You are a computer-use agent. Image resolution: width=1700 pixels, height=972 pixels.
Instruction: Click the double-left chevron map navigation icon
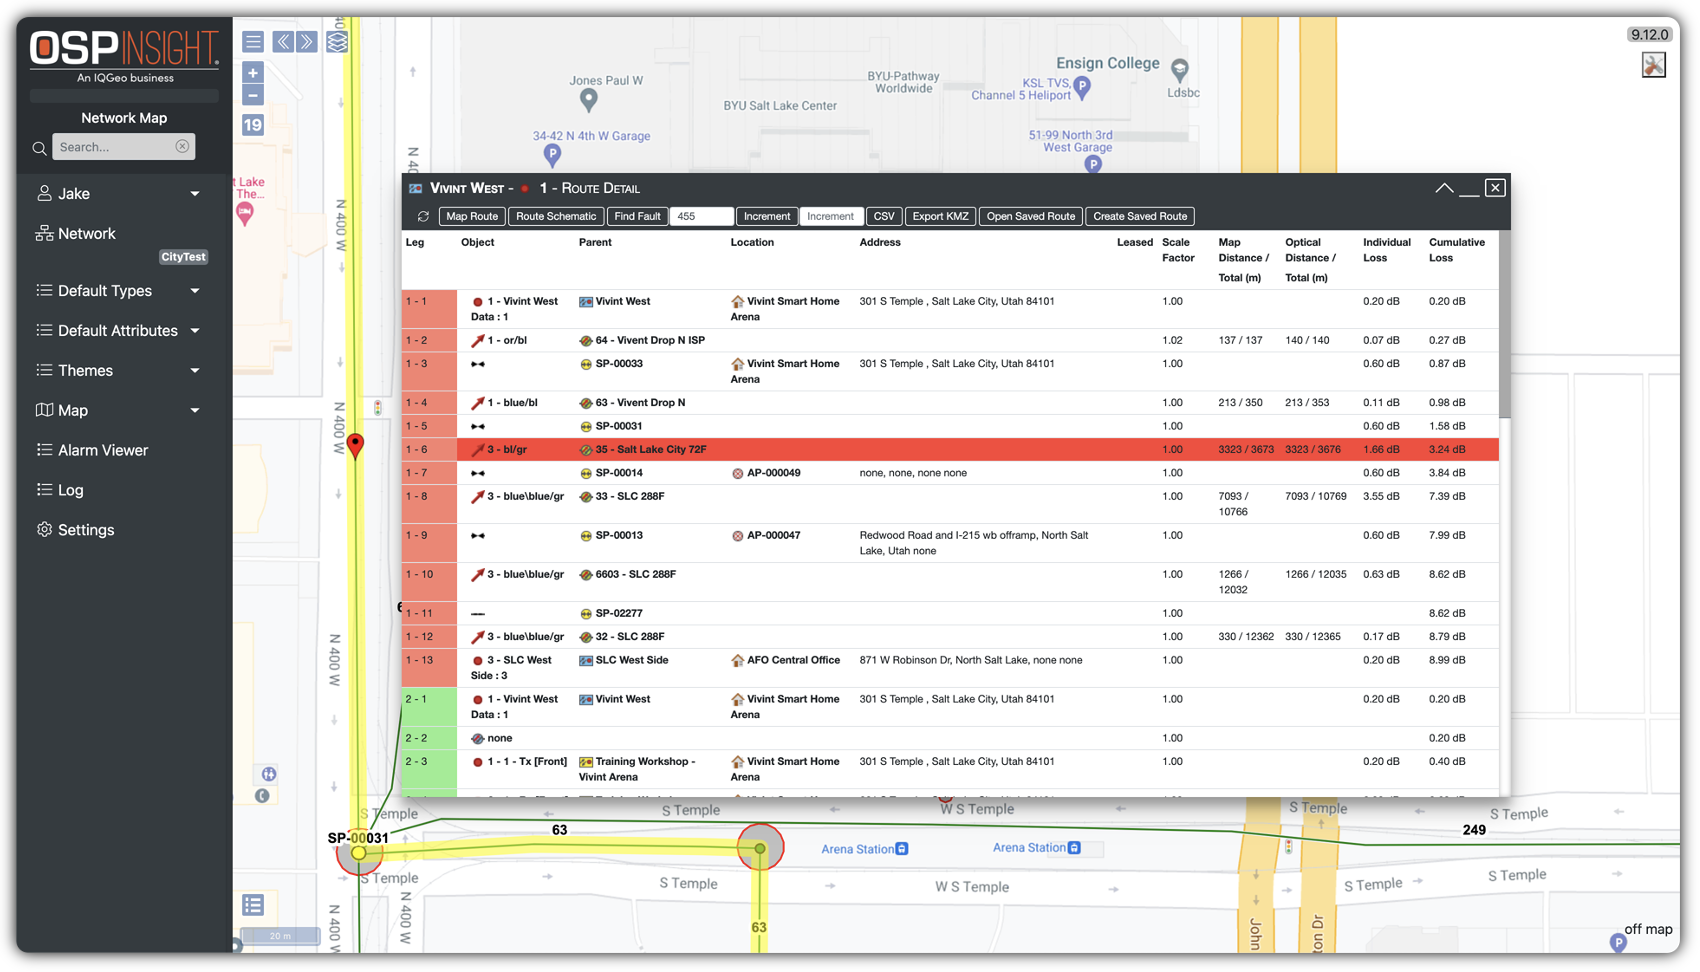click(x=283, y=41)
